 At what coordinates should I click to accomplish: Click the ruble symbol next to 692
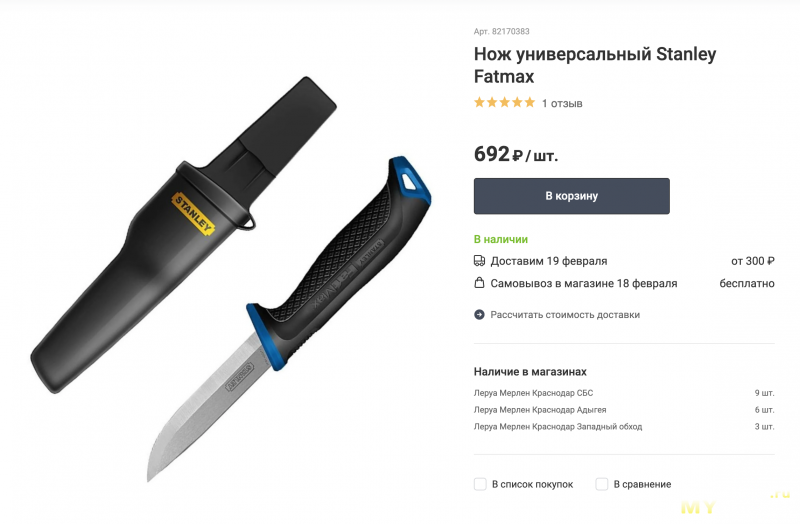pos(517,156)
